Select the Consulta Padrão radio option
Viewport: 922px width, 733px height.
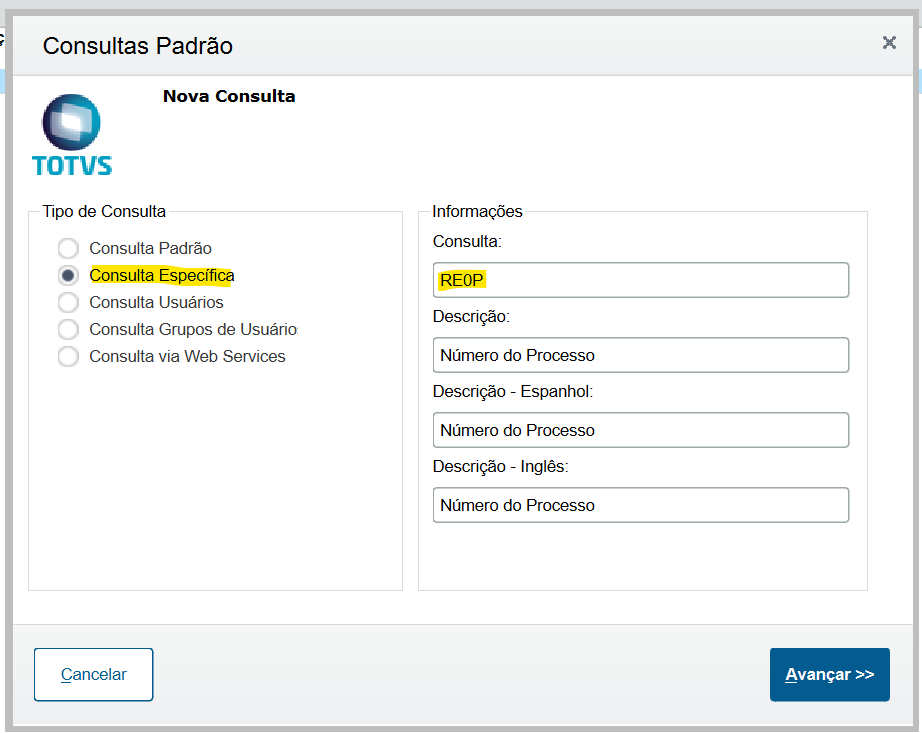click(68, 248)
